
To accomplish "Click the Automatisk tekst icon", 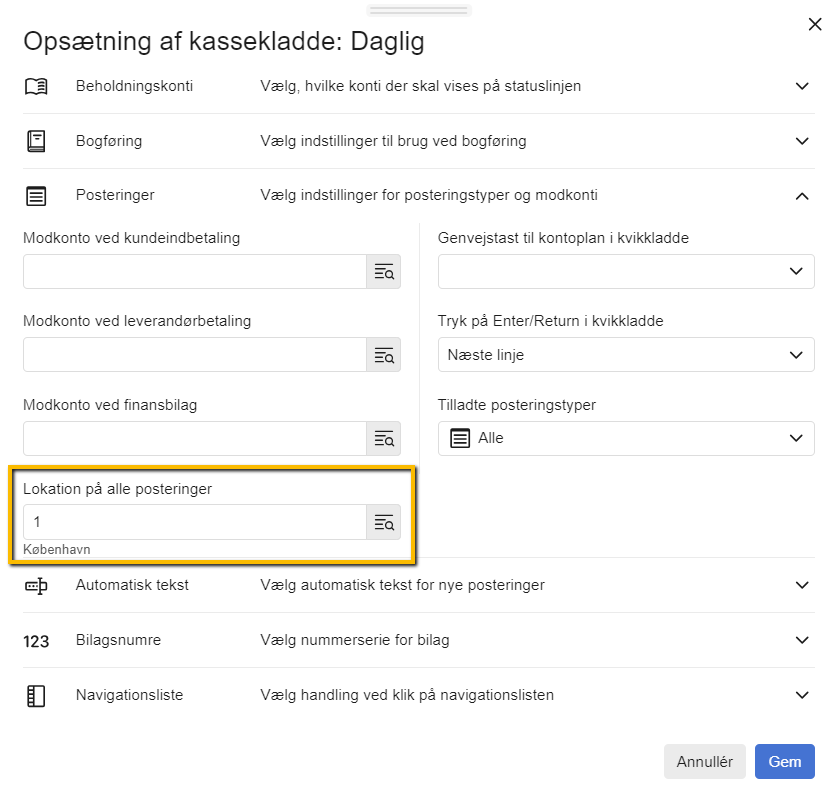I will coord(36,585).
